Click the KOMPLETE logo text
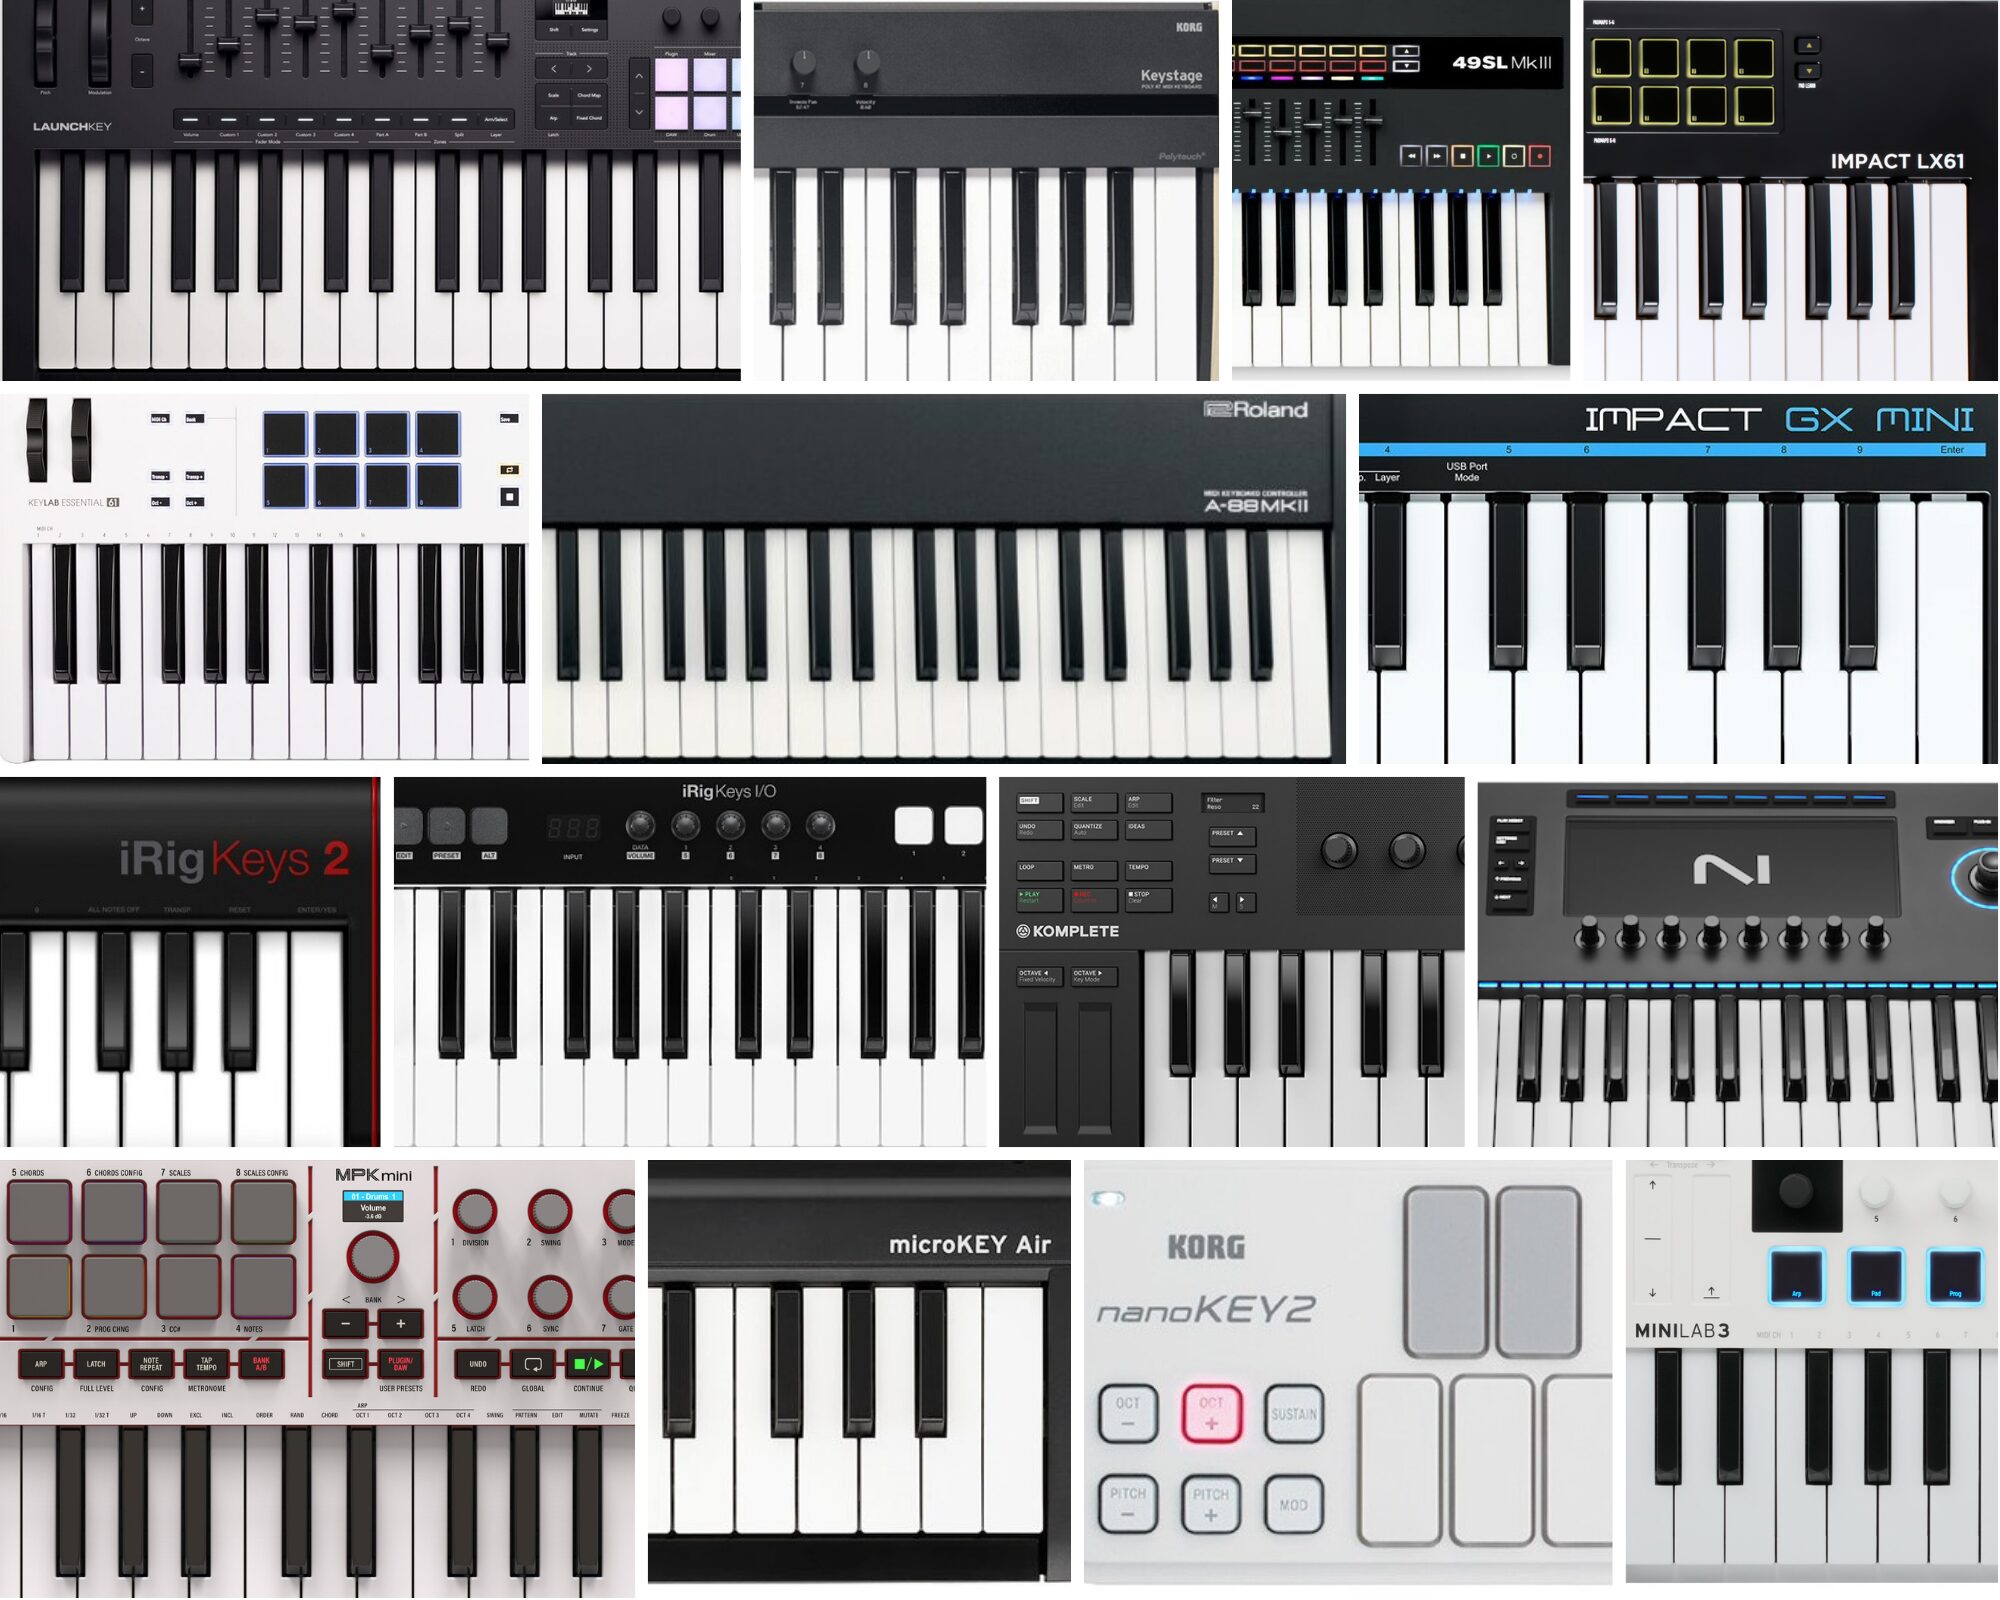This screenshot has width=2000, height=1600. 1068,931
